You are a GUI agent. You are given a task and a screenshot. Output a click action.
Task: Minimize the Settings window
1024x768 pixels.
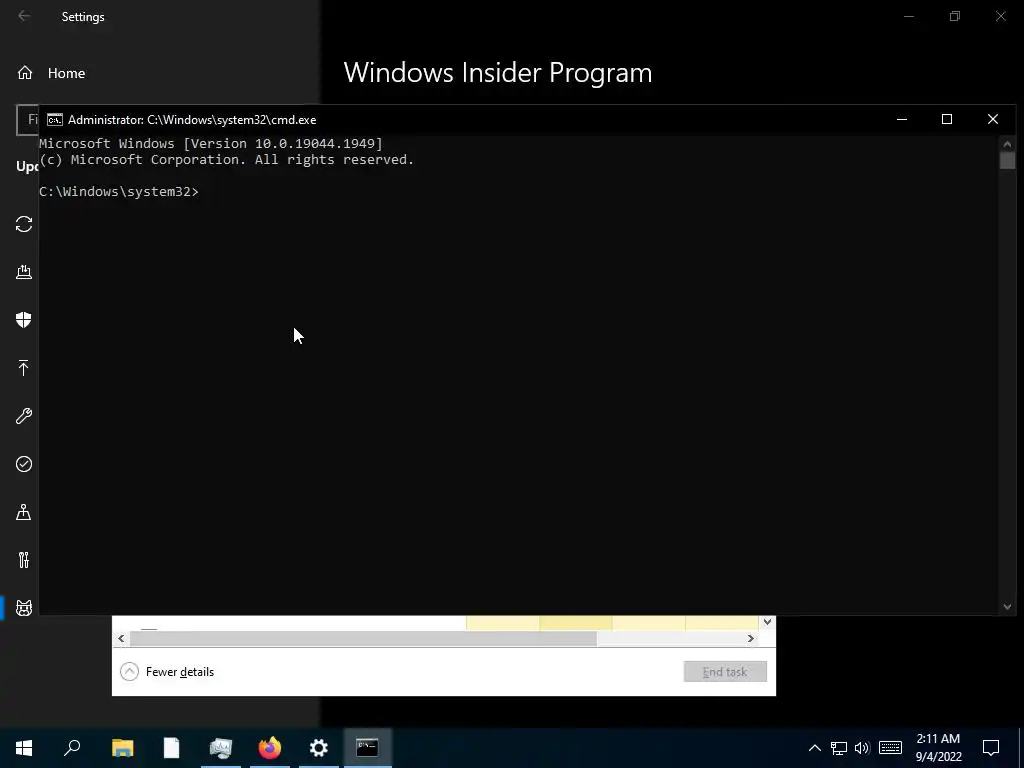click(908, 16)
